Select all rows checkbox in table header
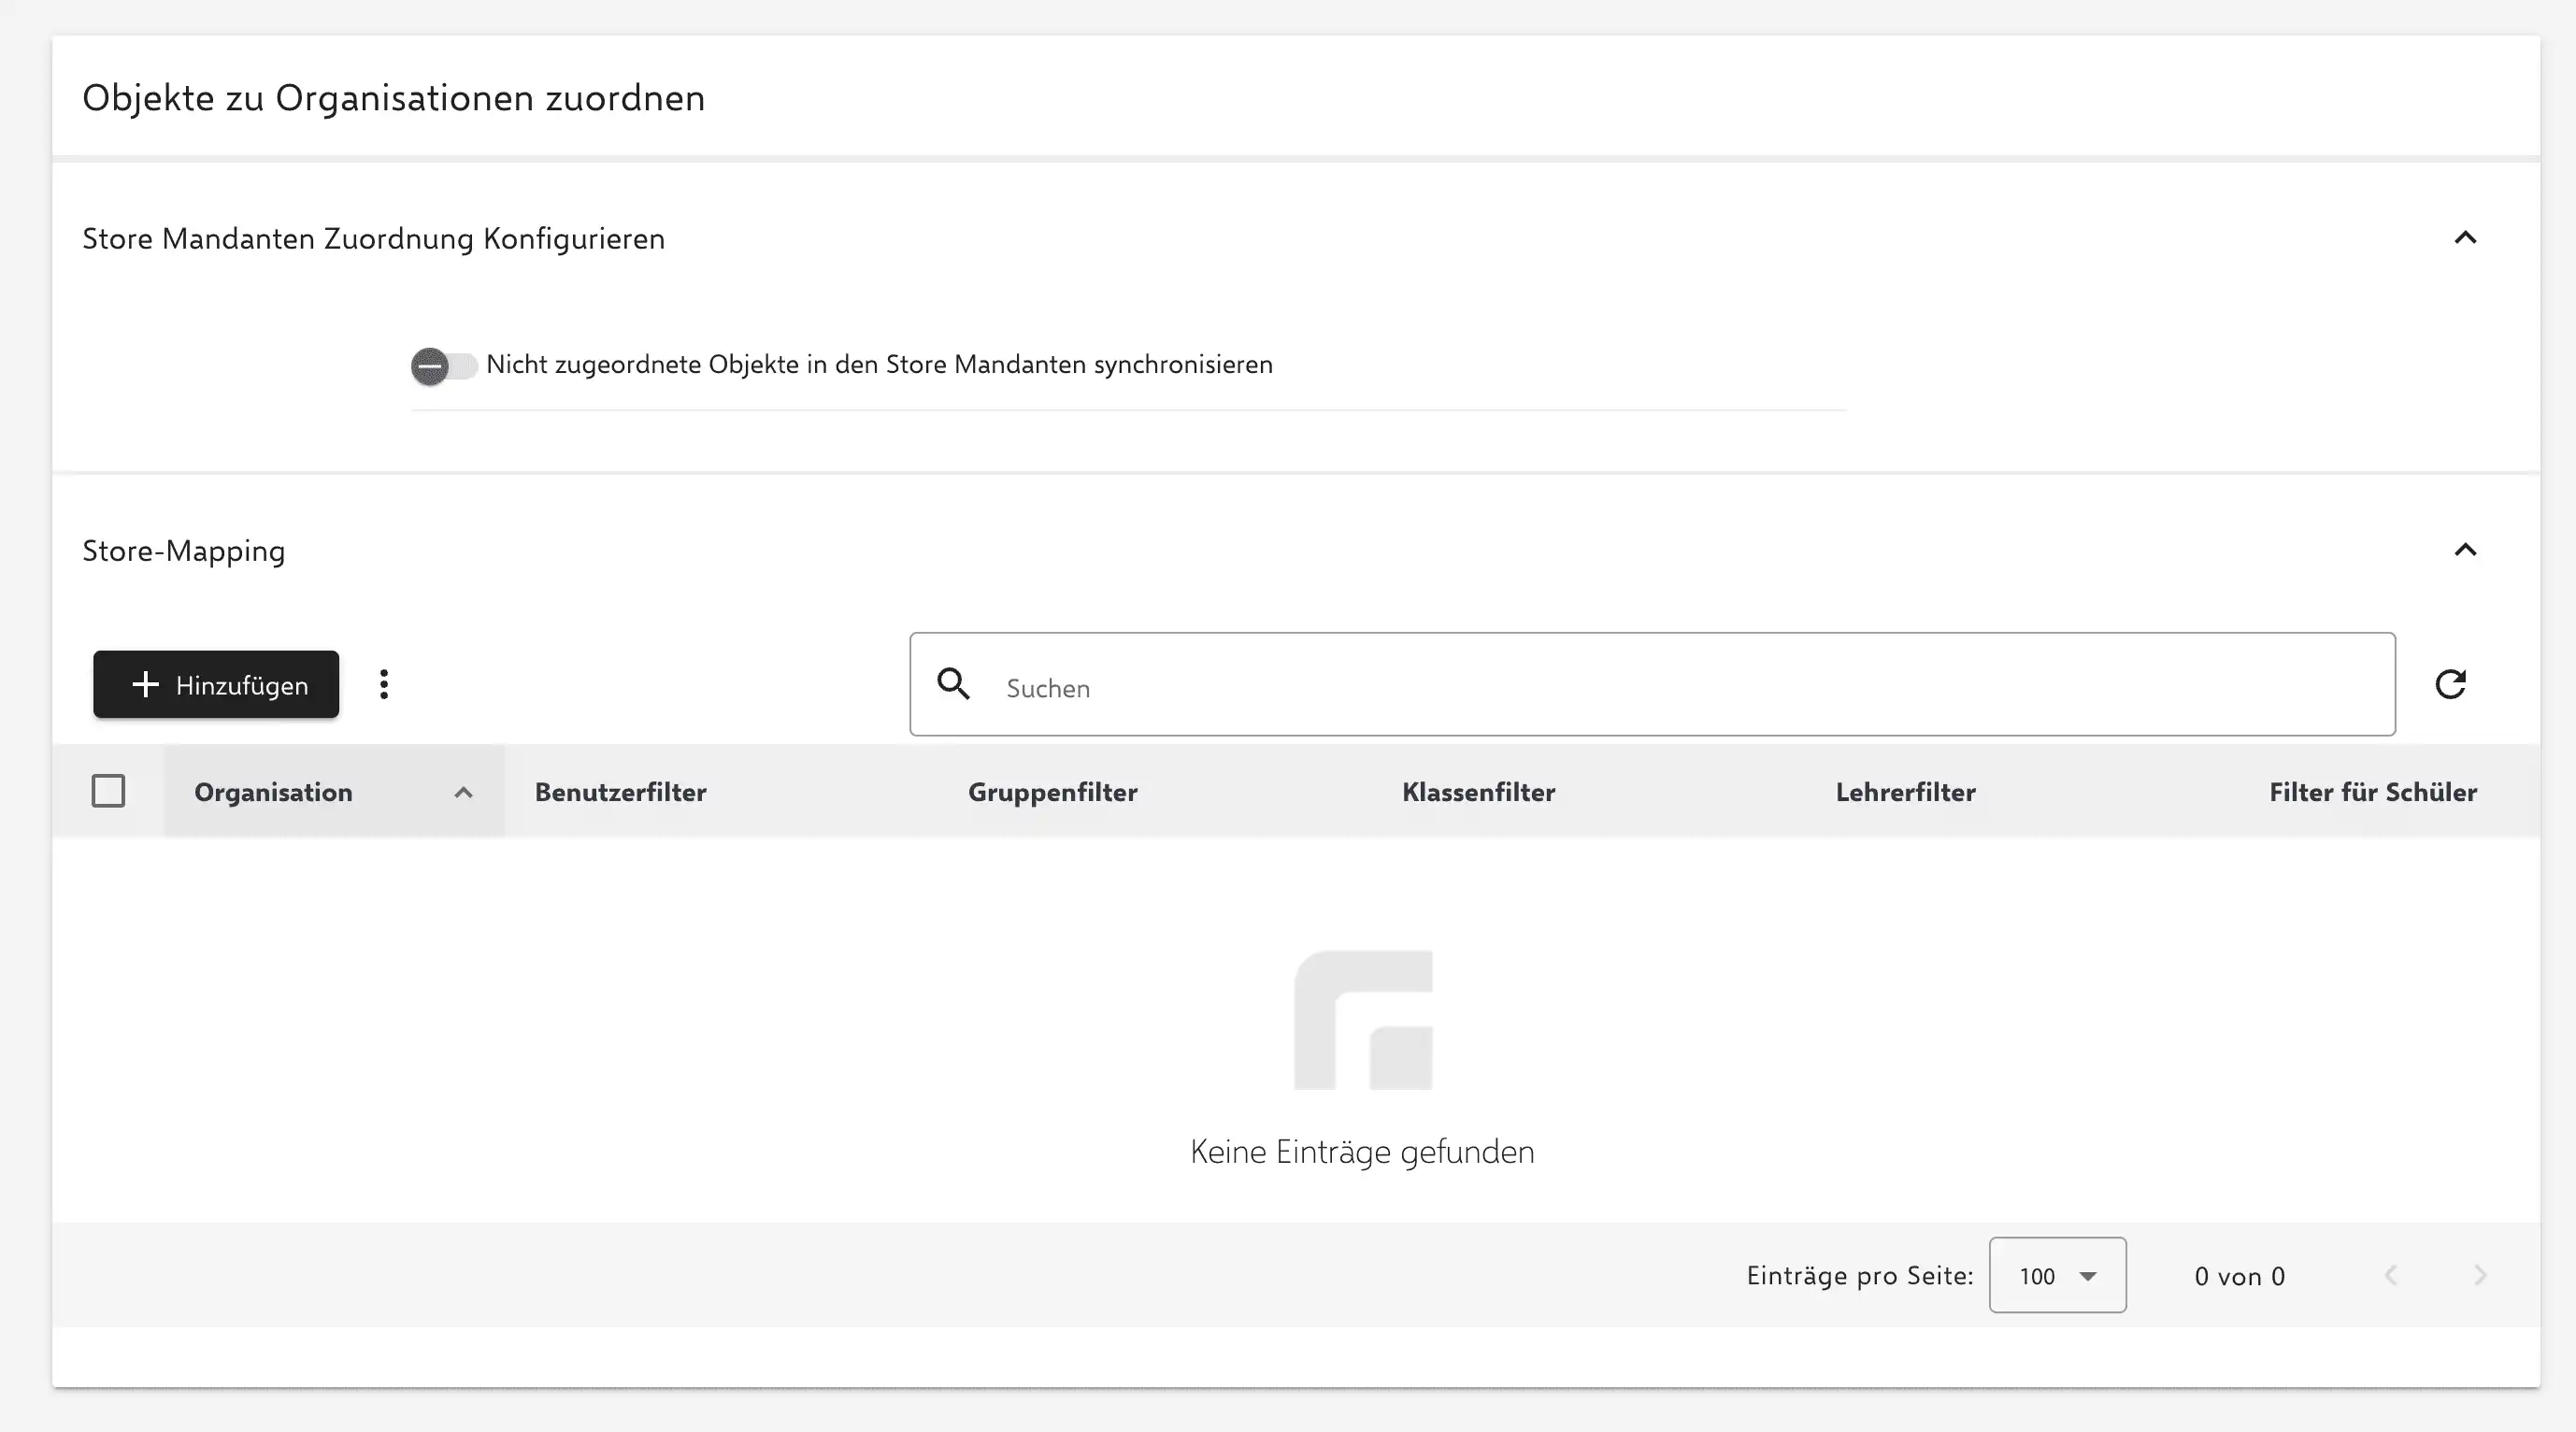 [x=108, y=791]
